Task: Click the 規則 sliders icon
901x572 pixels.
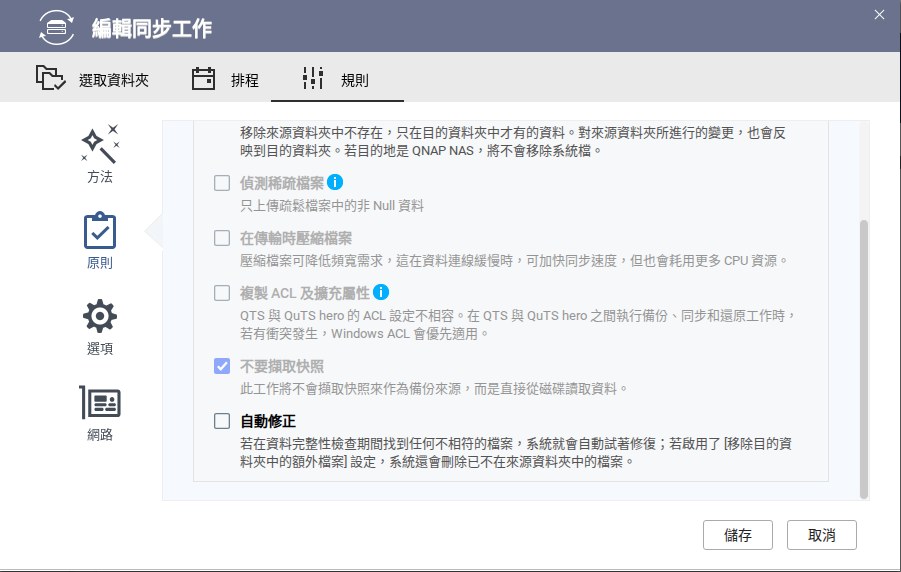Action: point(313,78)
